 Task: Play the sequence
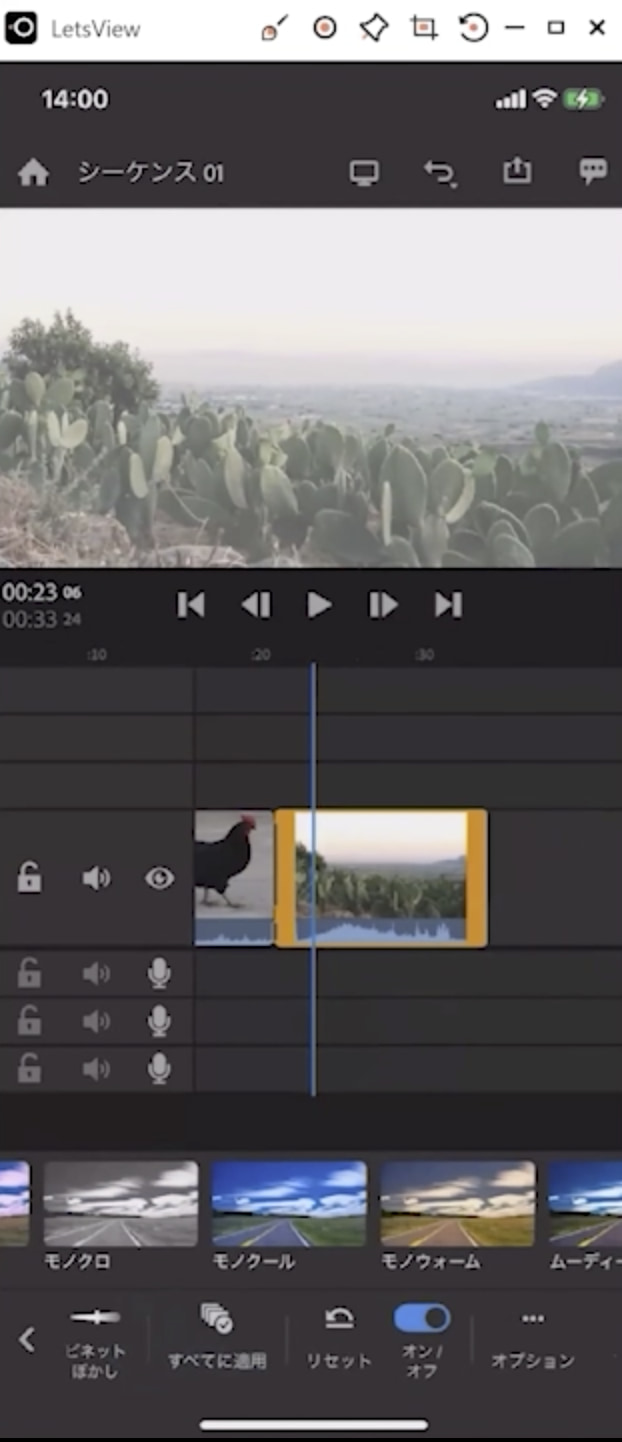(x=319, y=604)
